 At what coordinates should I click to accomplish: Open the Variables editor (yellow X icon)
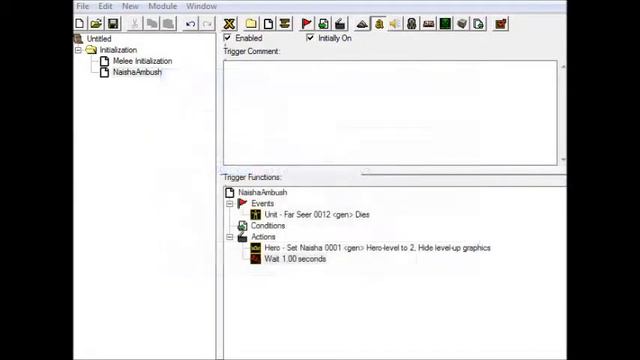[229, 24]
